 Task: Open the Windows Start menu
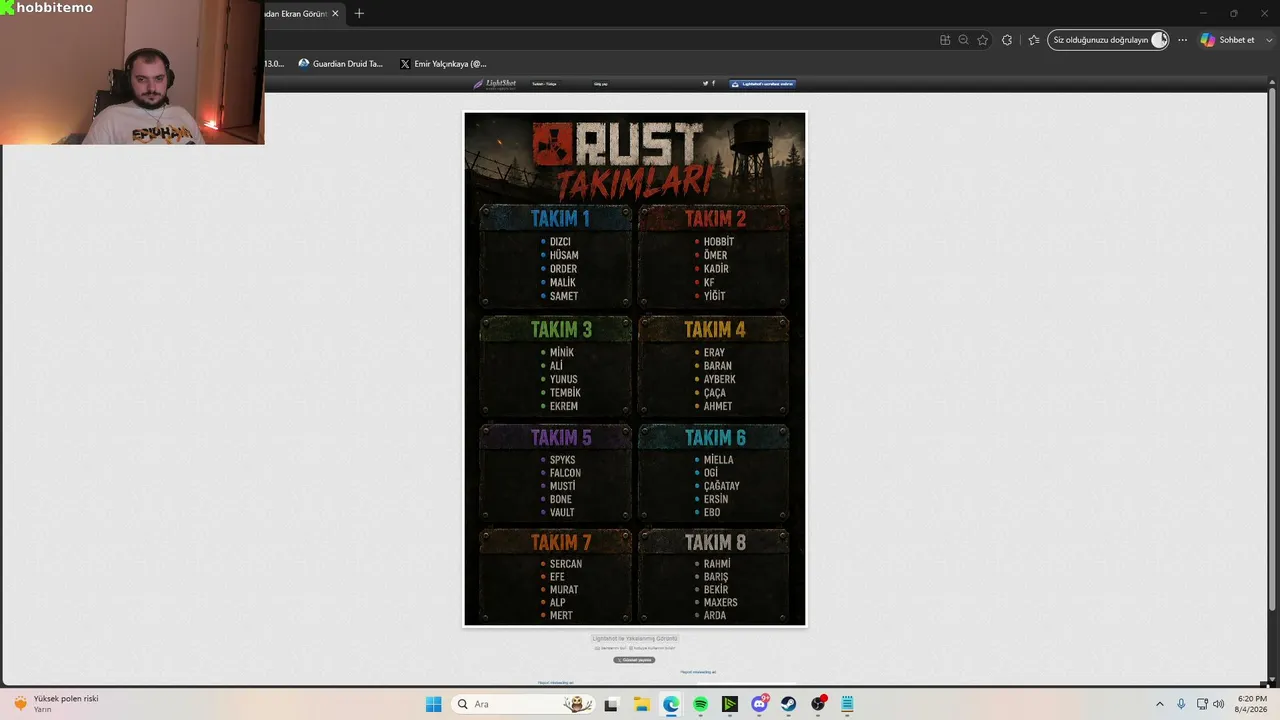[433, 704]
